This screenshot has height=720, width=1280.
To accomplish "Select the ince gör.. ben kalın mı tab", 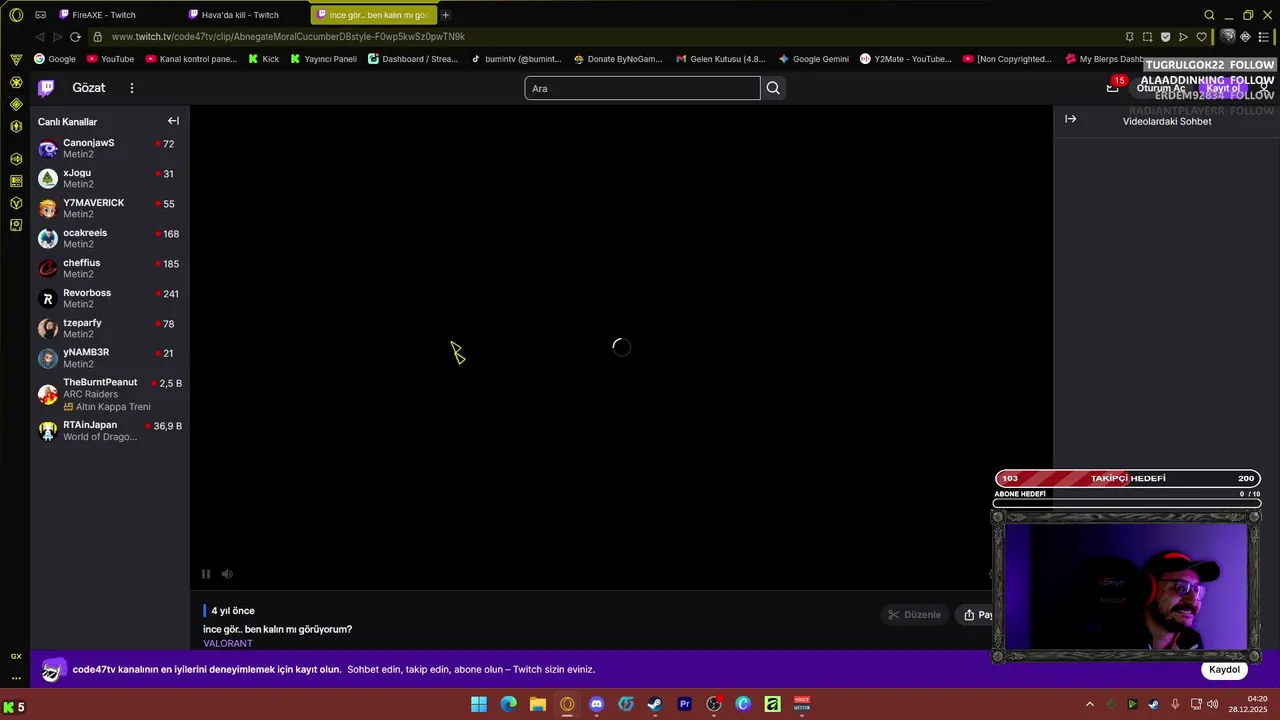I will coord(372,15).
